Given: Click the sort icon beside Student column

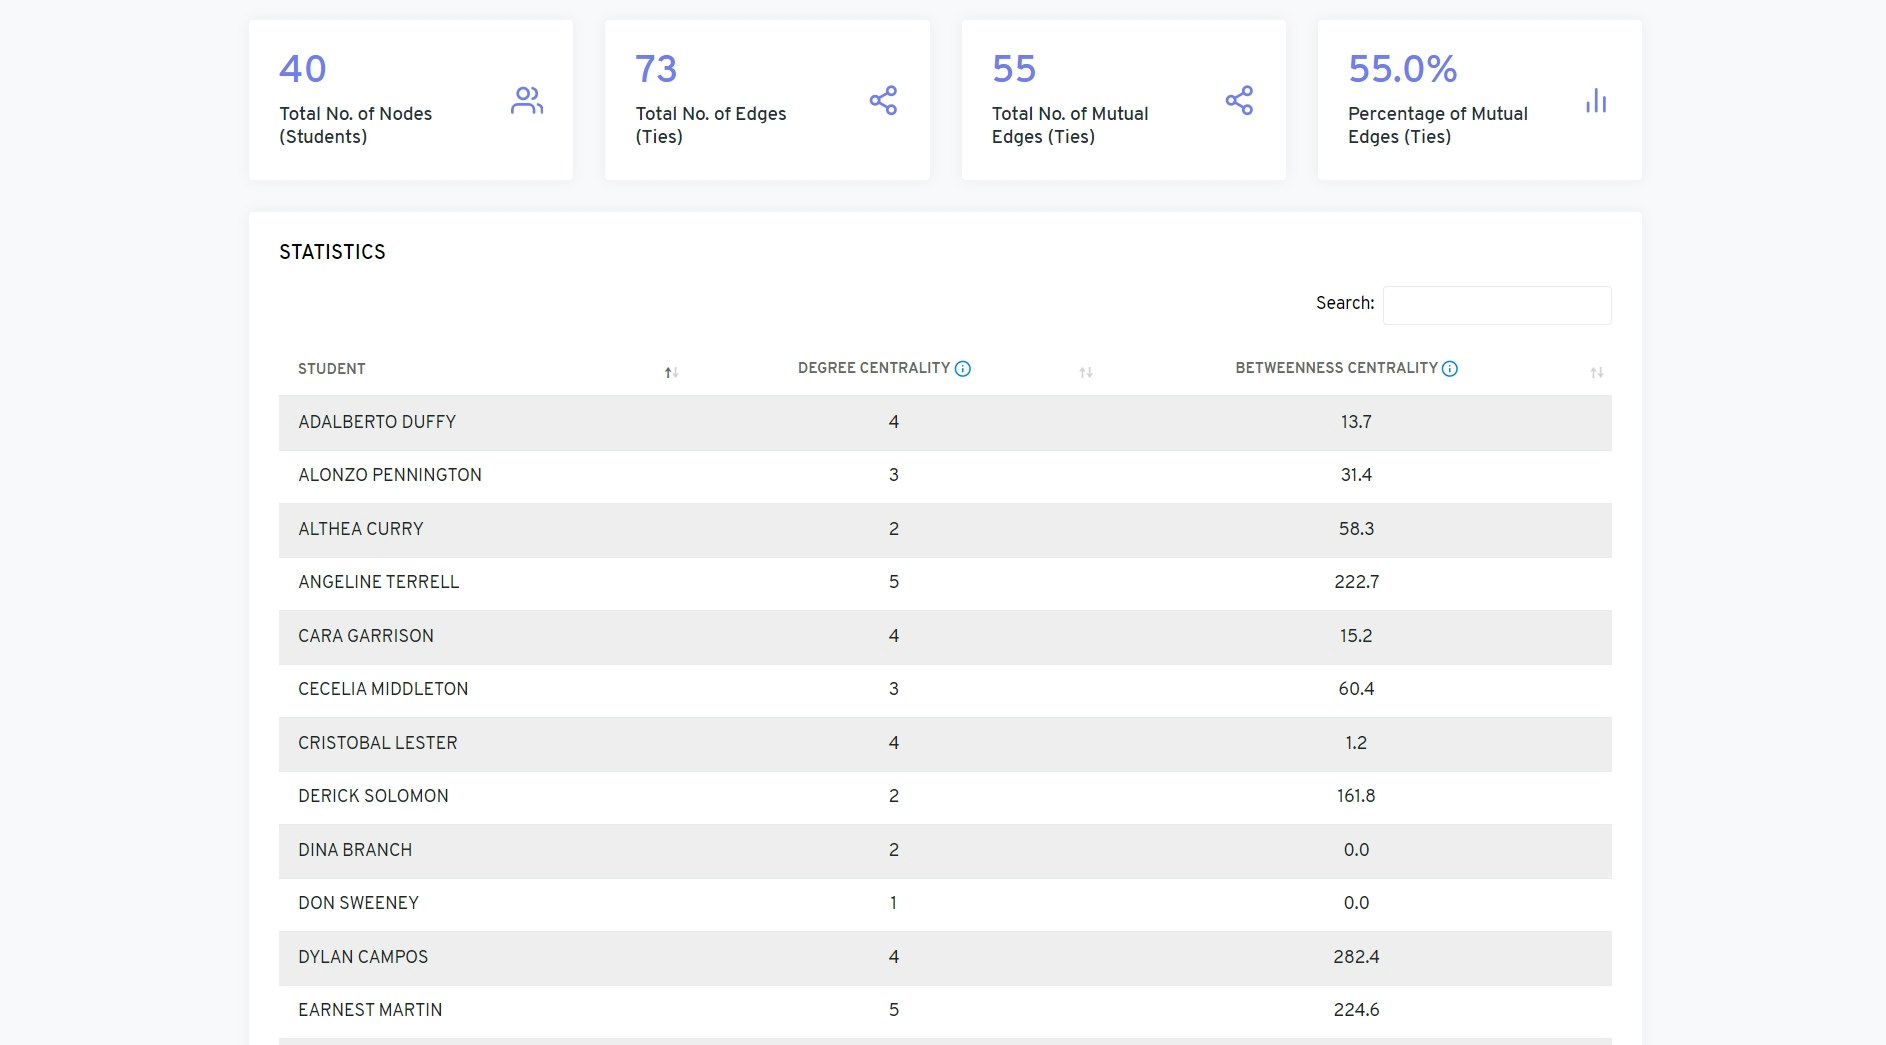Looking at the screenshot, I should (671, 371).
